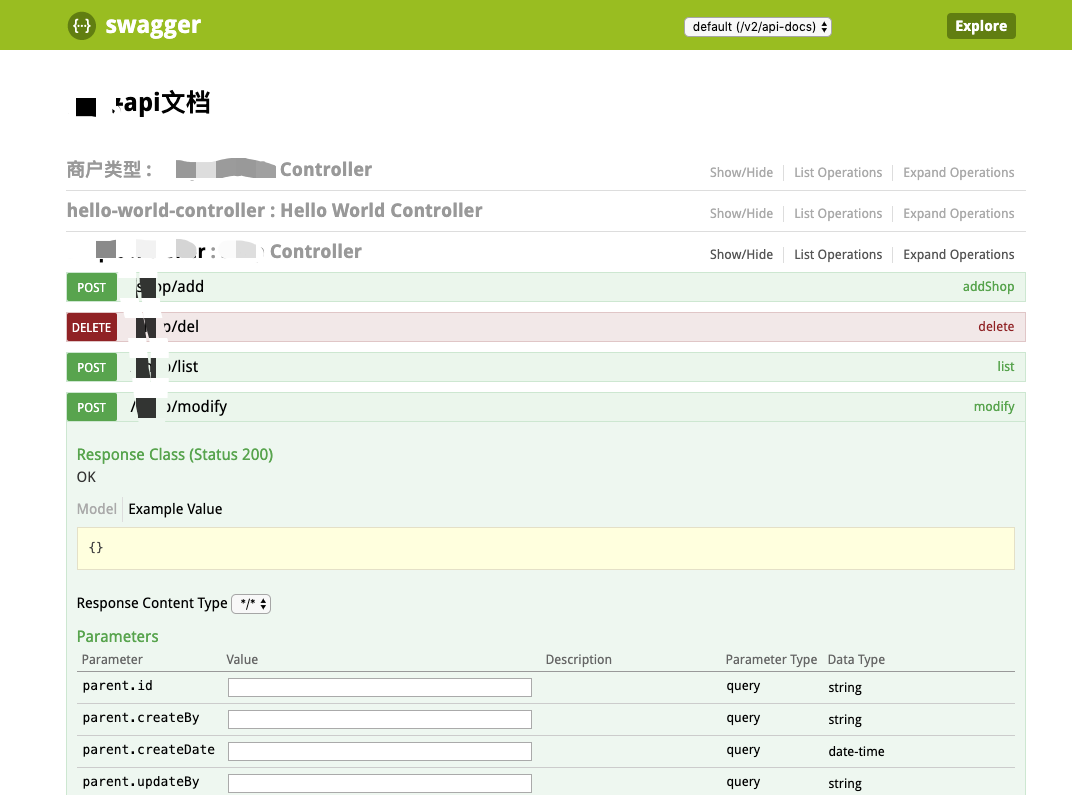Image resolution: width=1072 pixels, height=795 pixels.
Task: List Operations for 商户类型 controller
Action: (838, 172)
